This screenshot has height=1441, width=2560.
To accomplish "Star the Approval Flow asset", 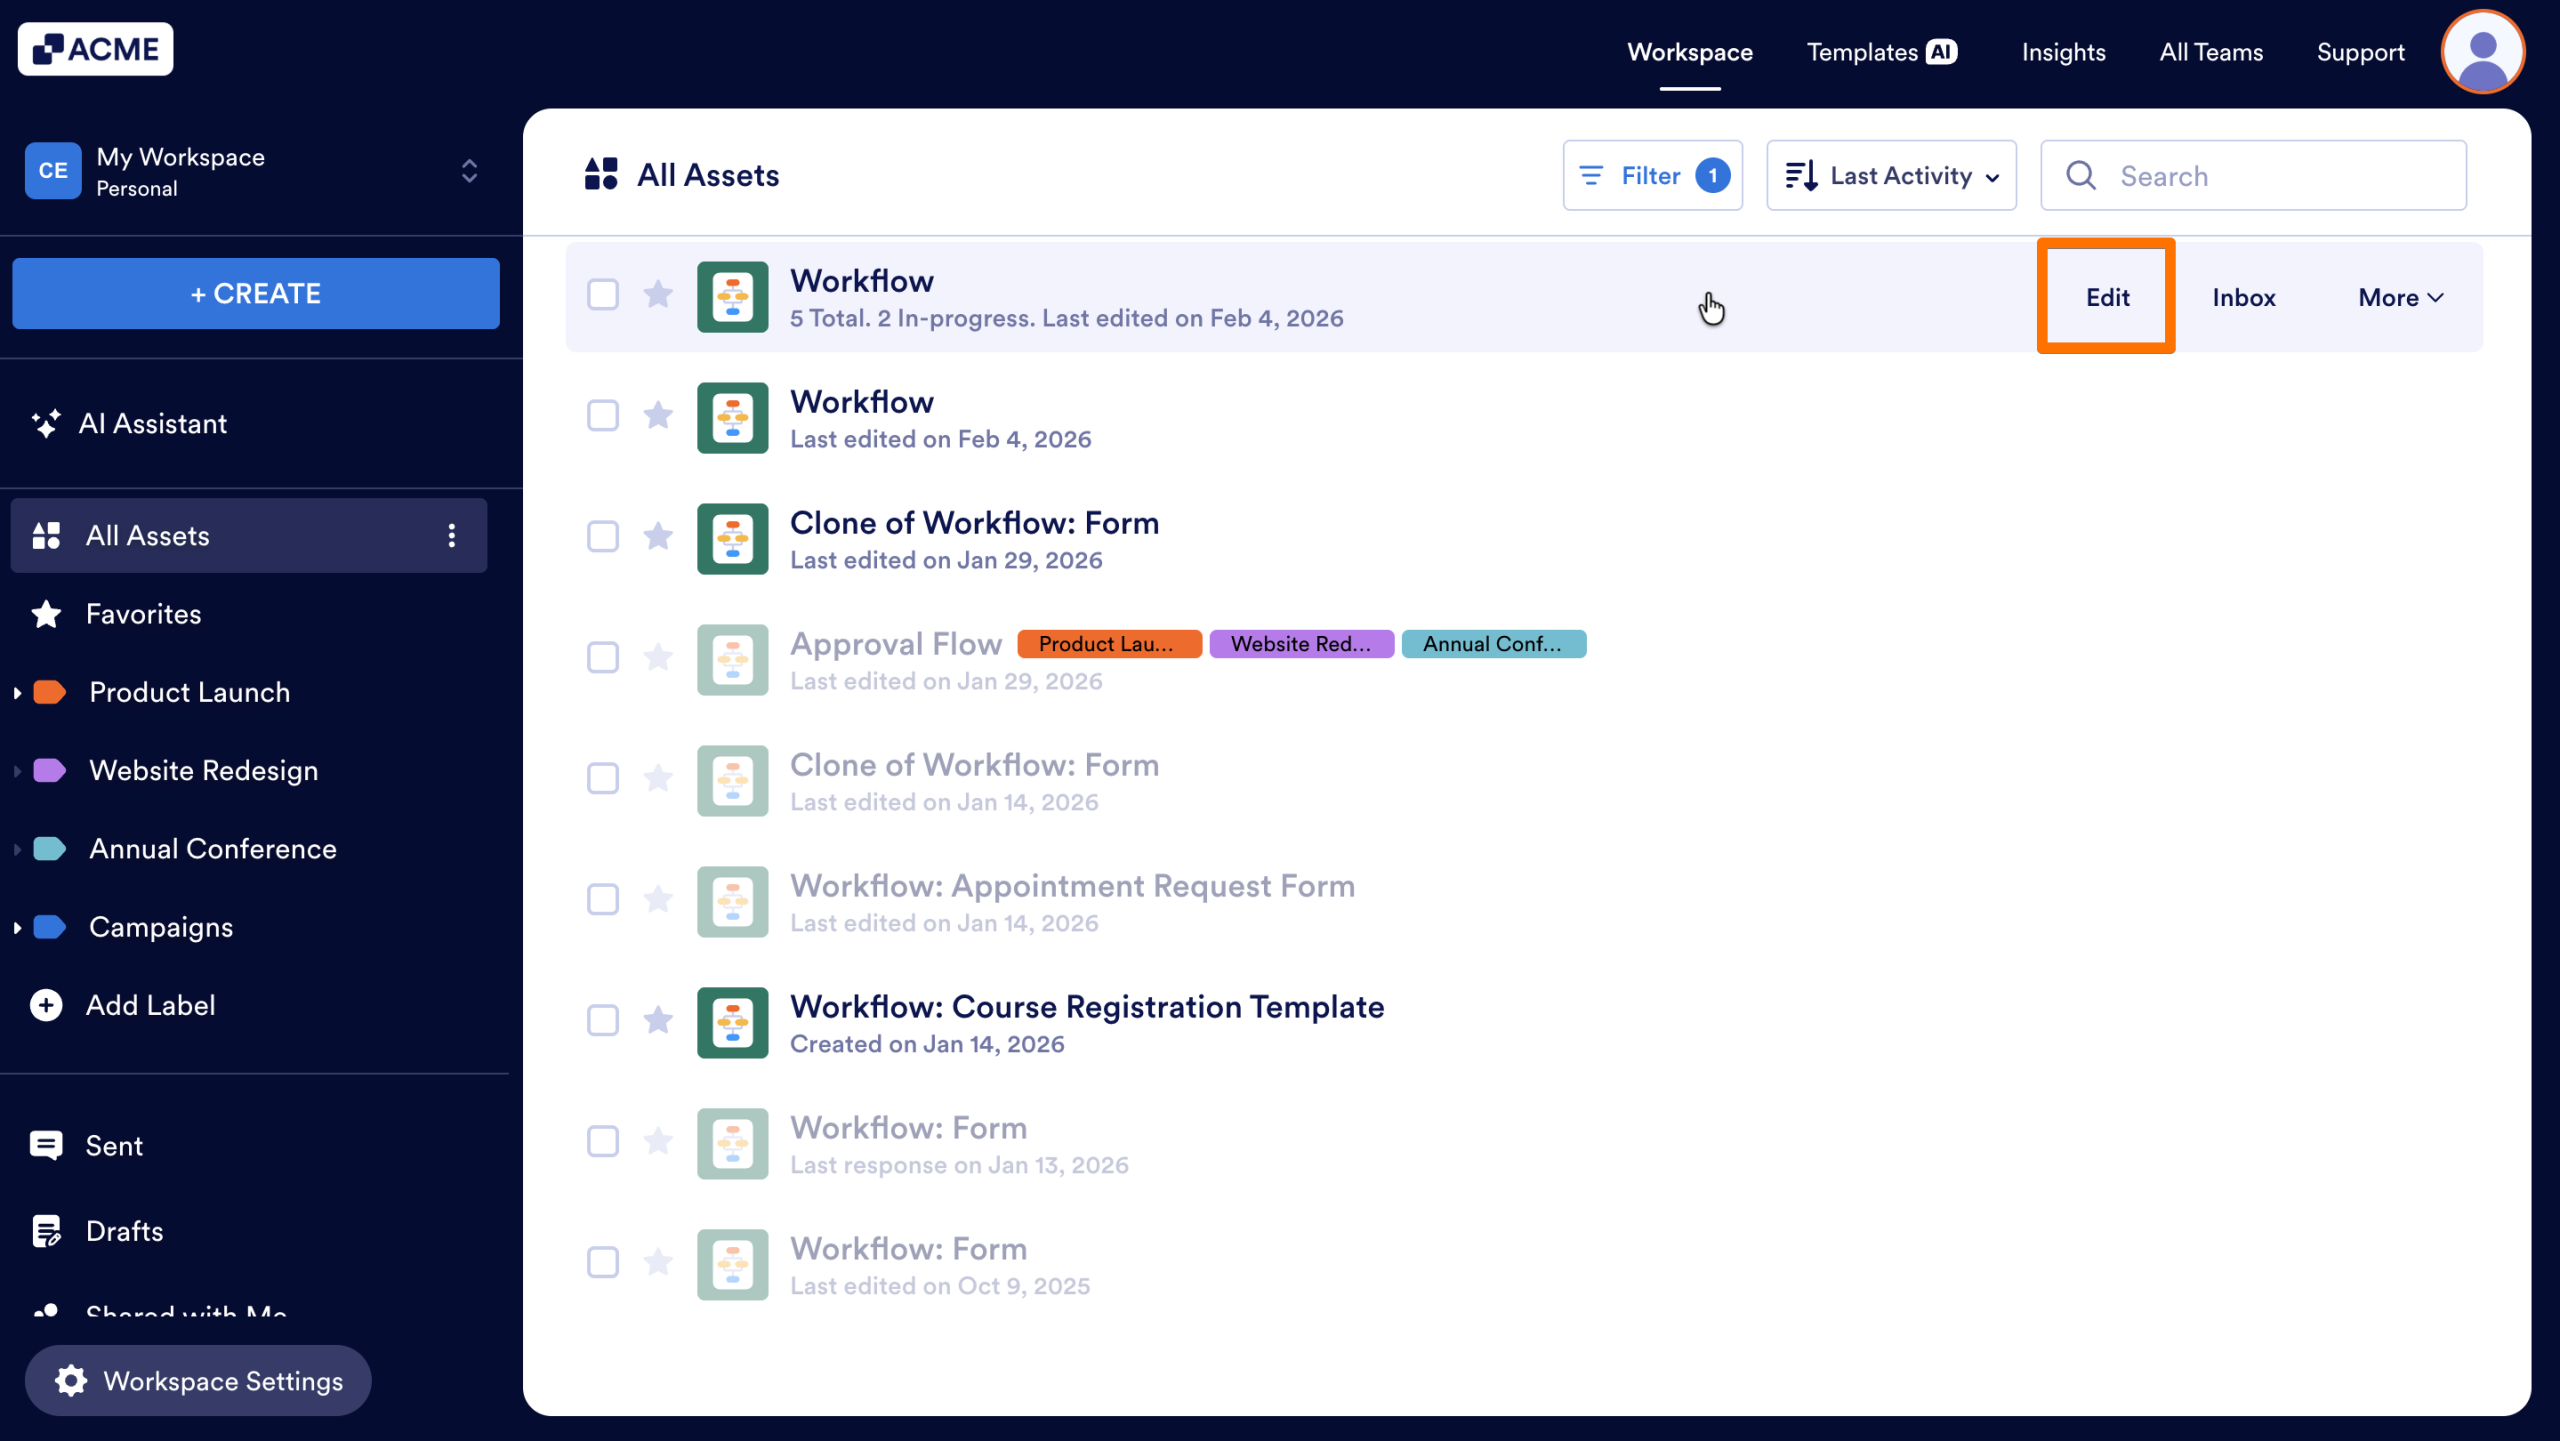I will (x=659, y=658).
